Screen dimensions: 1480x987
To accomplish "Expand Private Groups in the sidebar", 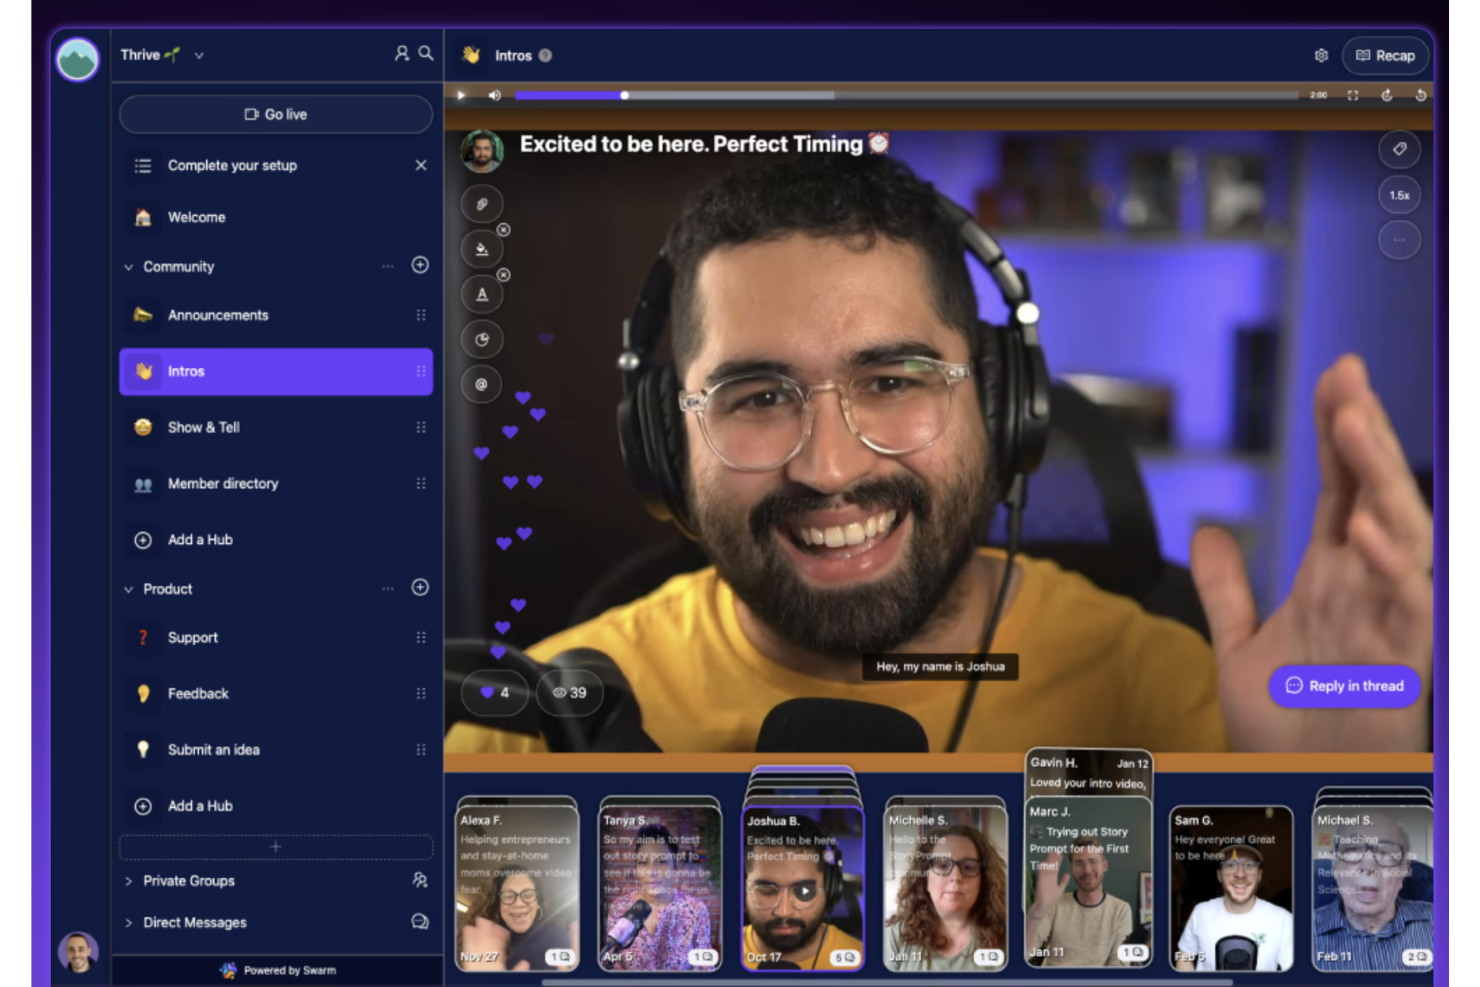I will 128,881.
